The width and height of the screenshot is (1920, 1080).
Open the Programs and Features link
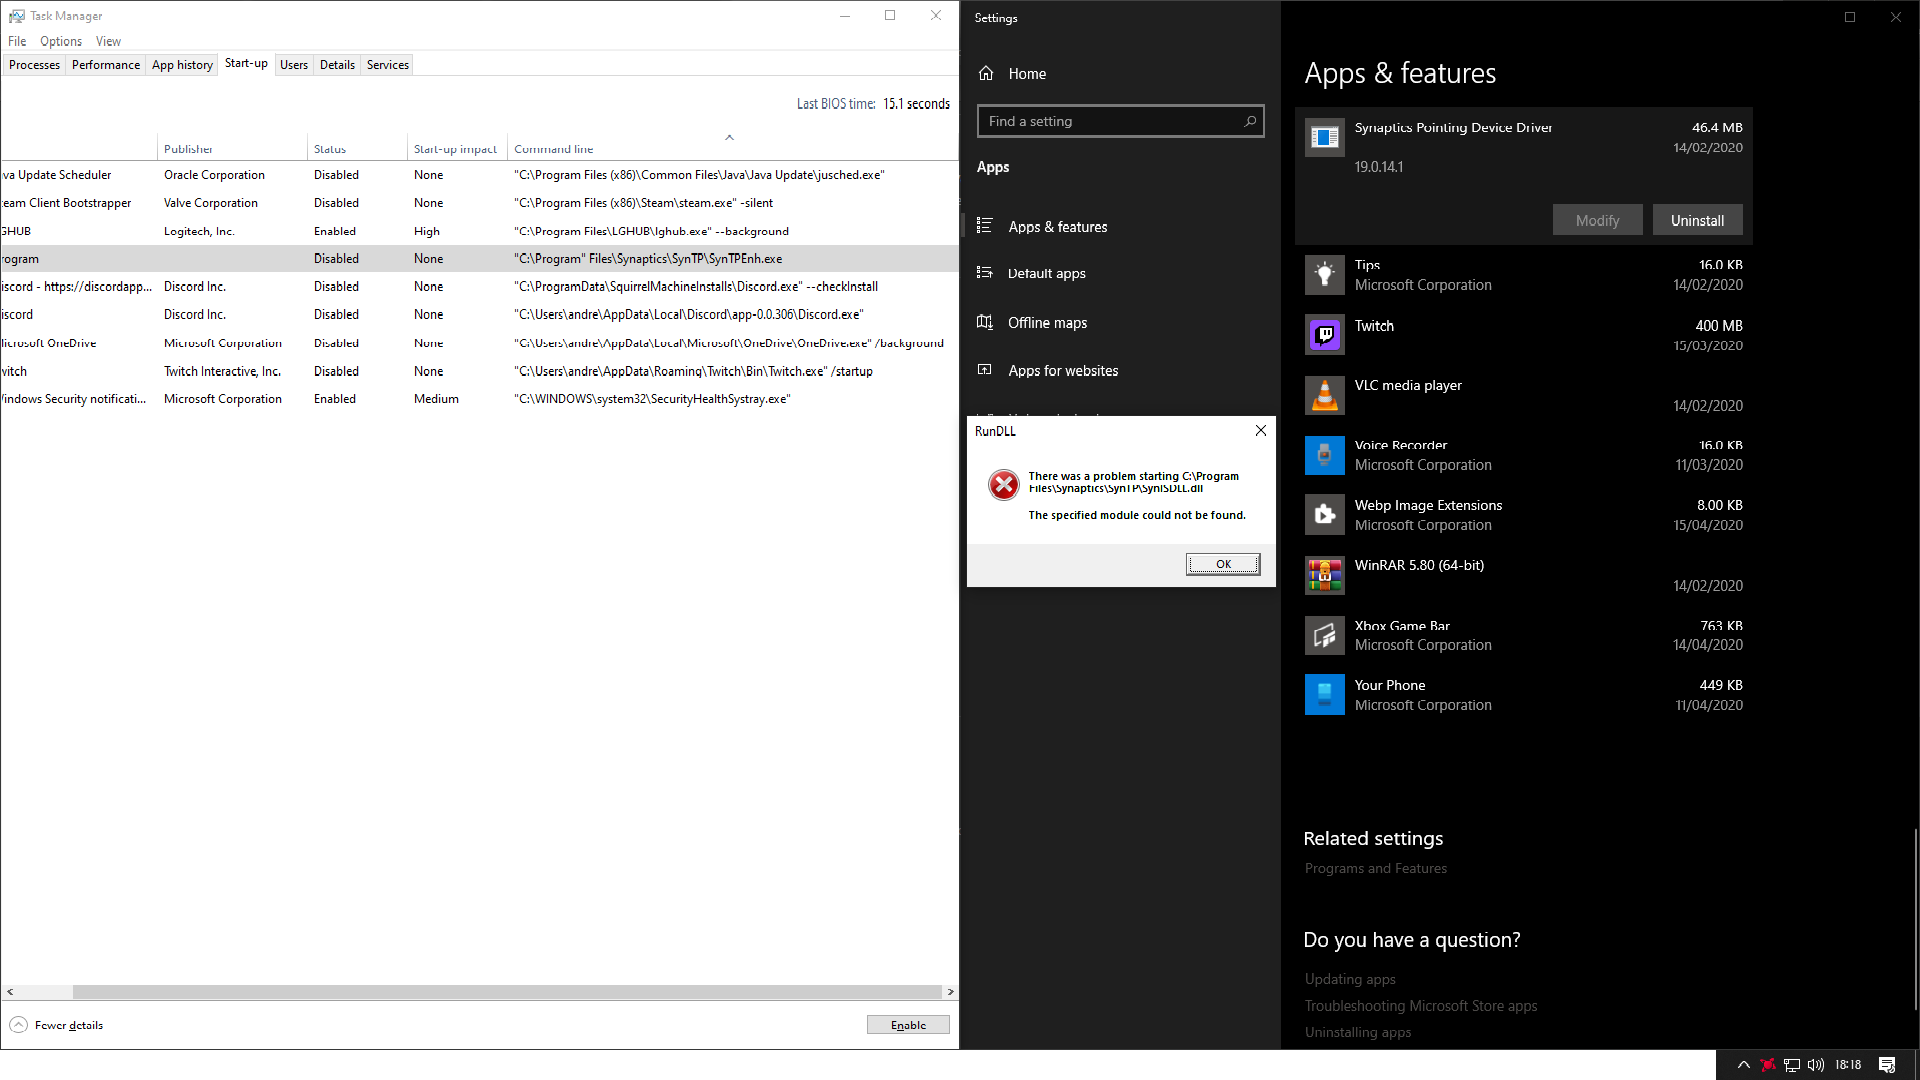[x=1375, y=868]
